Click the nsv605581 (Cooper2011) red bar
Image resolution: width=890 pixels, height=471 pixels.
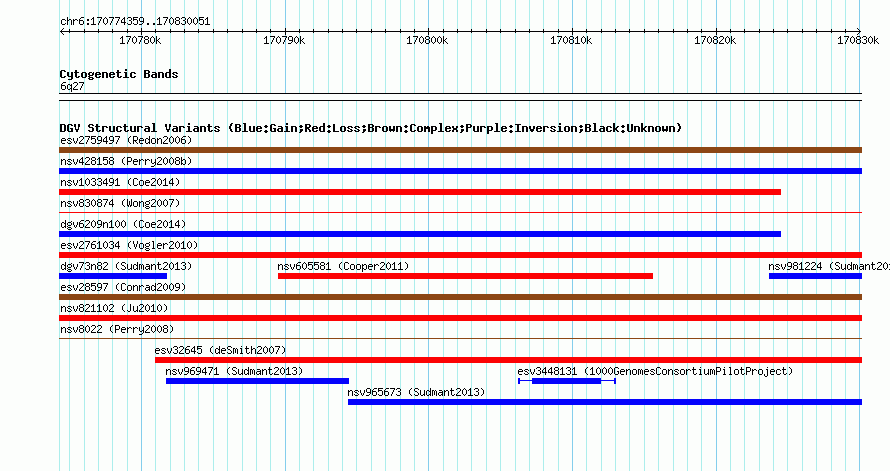pos(465,276)
